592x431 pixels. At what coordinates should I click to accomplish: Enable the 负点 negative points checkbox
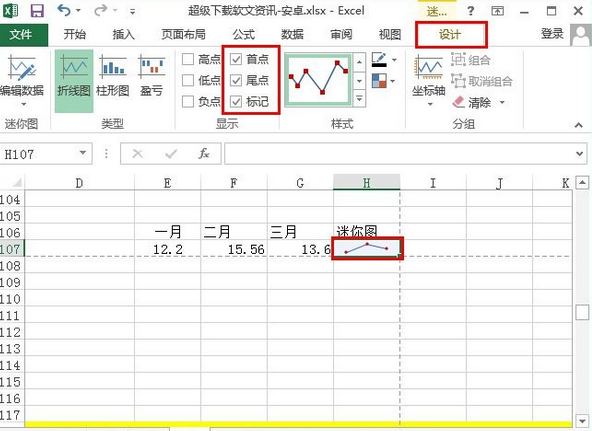point(188,102)
